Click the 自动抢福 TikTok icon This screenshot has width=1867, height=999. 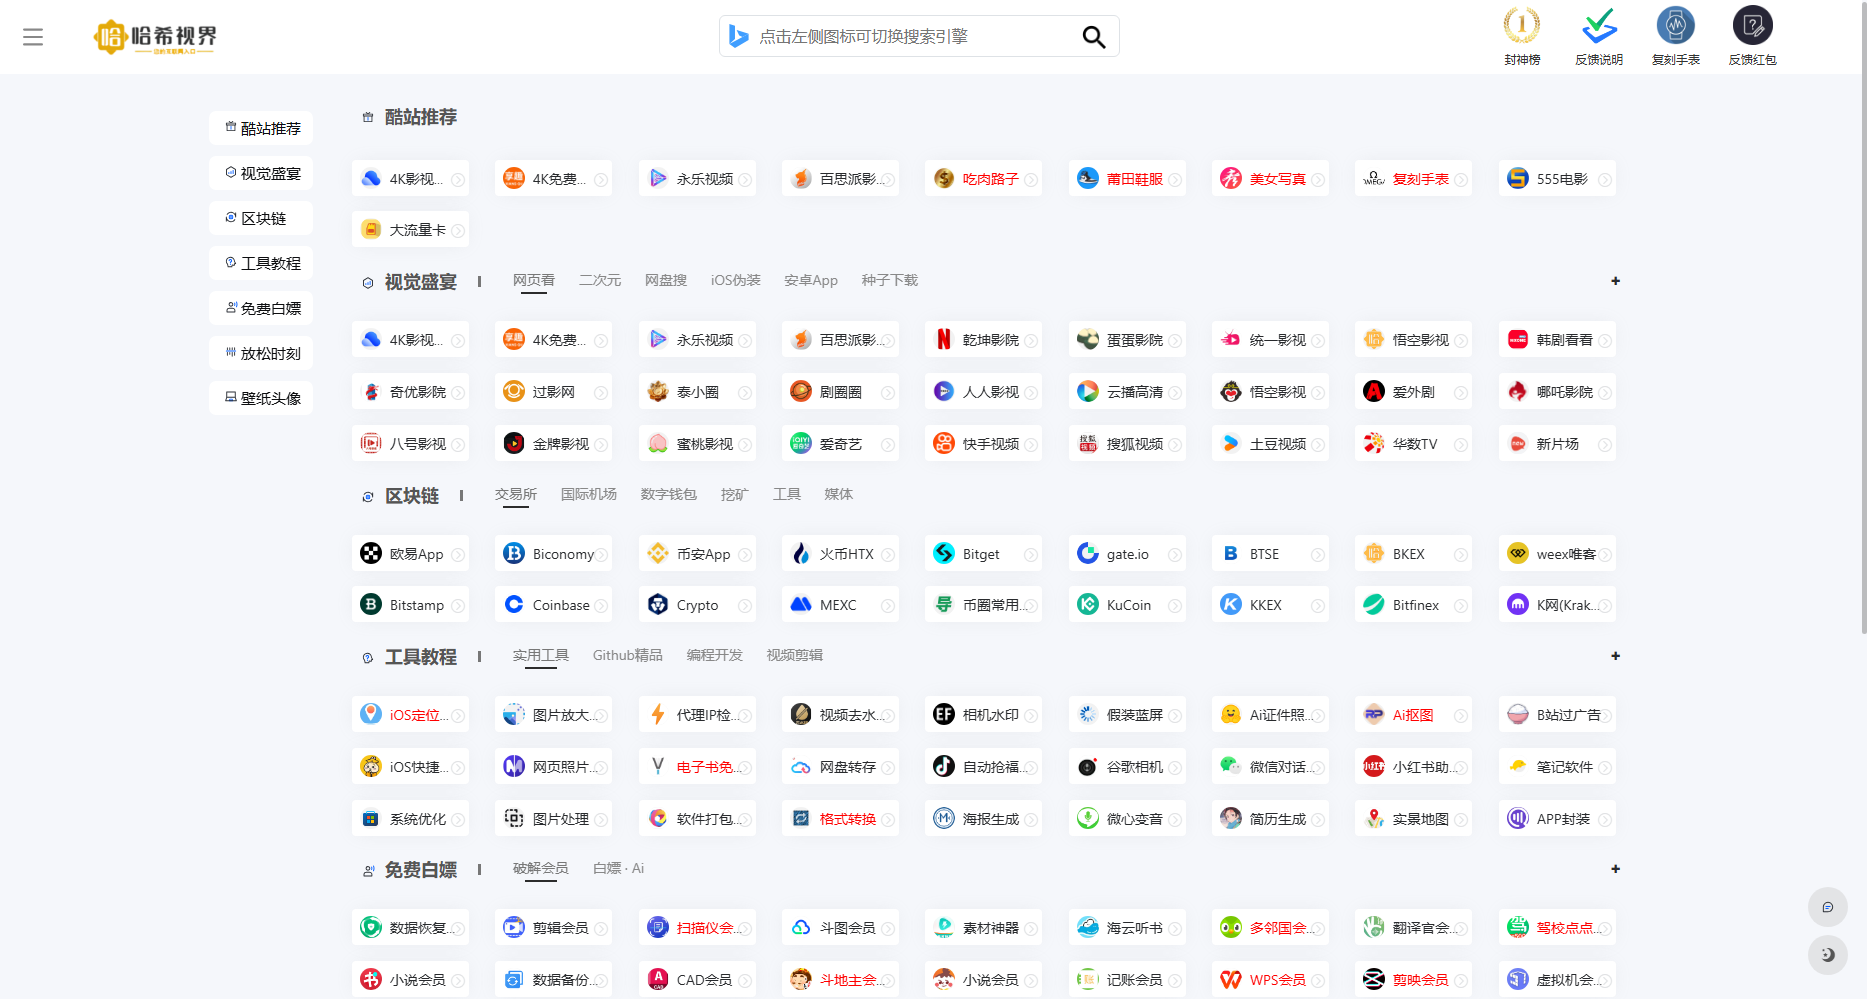(944, 767)
